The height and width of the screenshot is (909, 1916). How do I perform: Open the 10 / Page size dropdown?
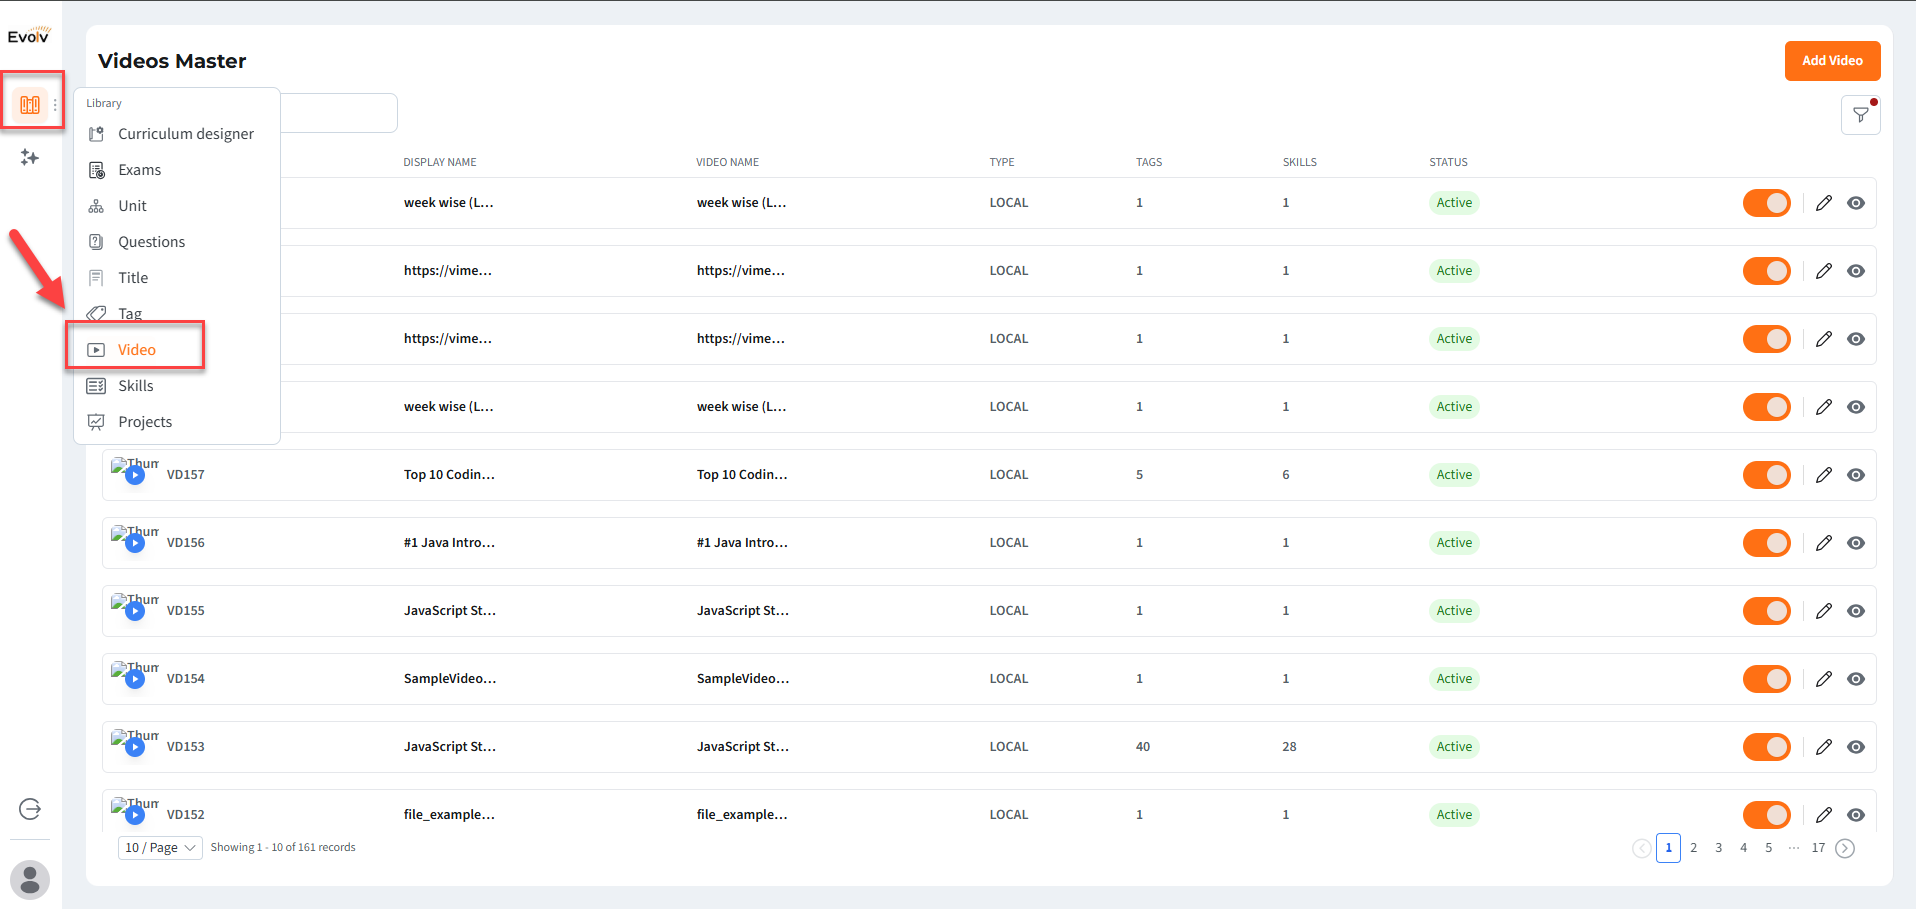[x=160, y=848]
